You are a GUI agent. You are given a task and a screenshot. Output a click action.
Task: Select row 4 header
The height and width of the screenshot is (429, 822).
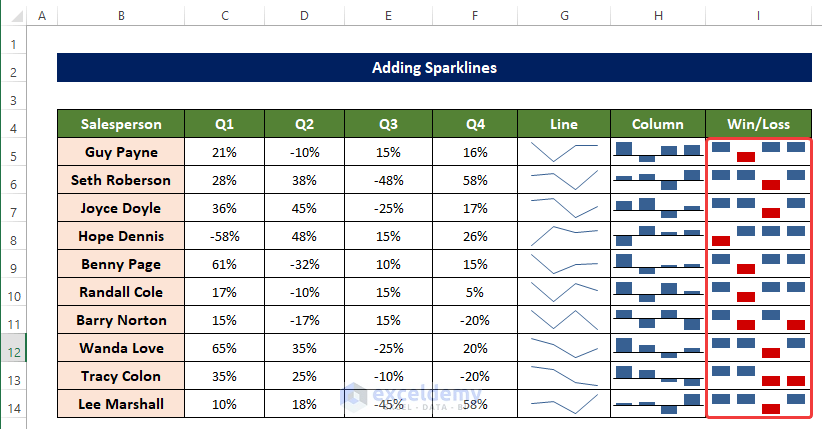(x=13, y=125)
